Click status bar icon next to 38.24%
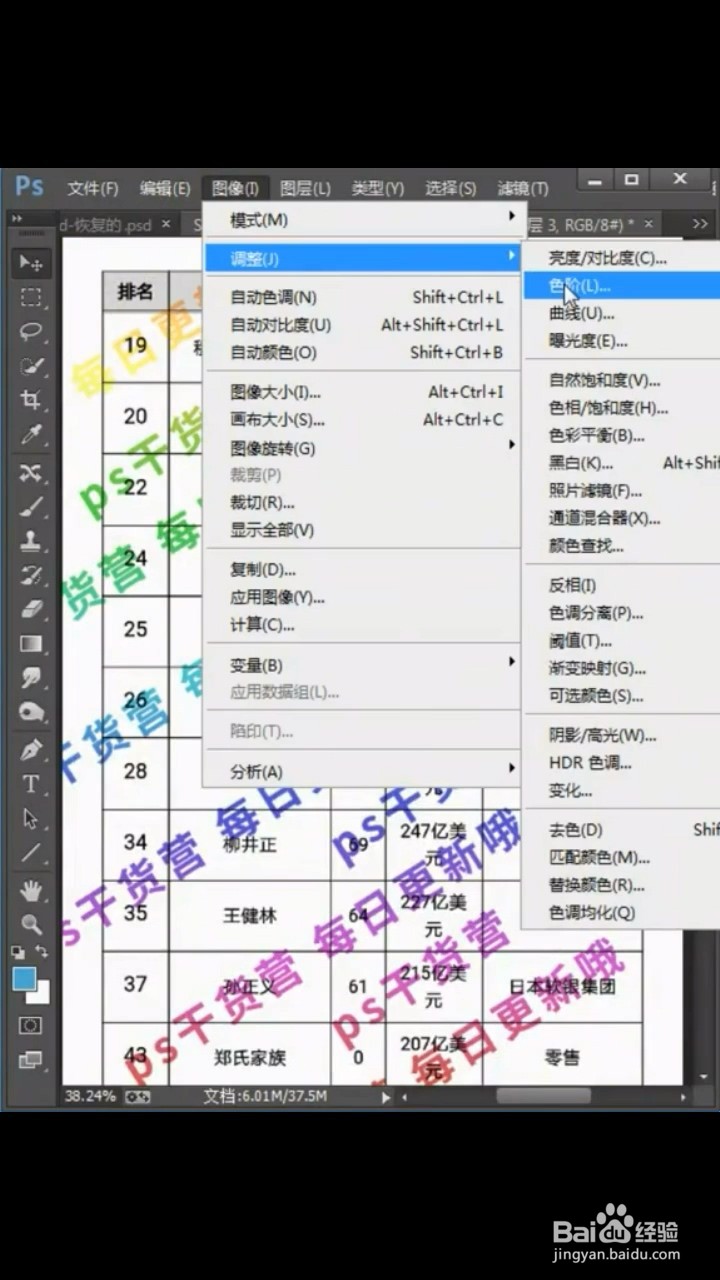Screen dimensions: 720x1280 (138, 1096)
